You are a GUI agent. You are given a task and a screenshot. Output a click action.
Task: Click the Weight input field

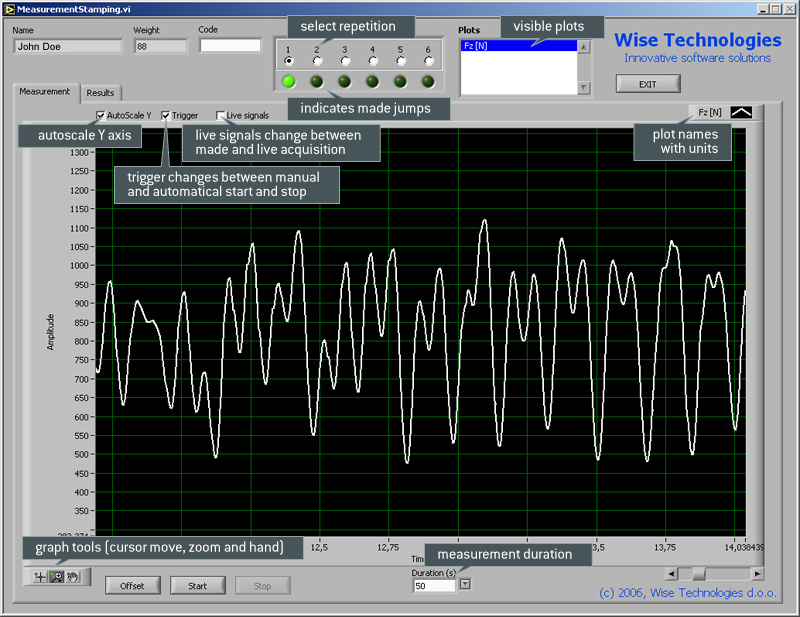click(161, 46)
